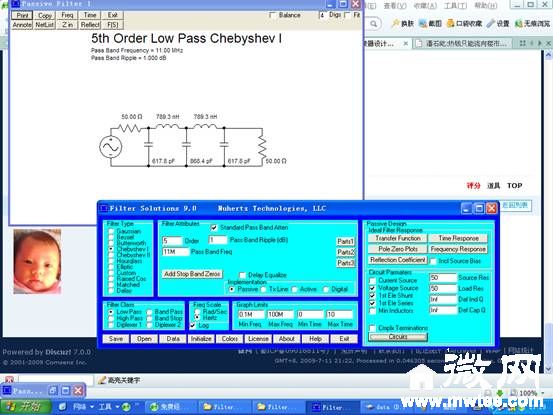Click the Order input field

click(172, 241)
